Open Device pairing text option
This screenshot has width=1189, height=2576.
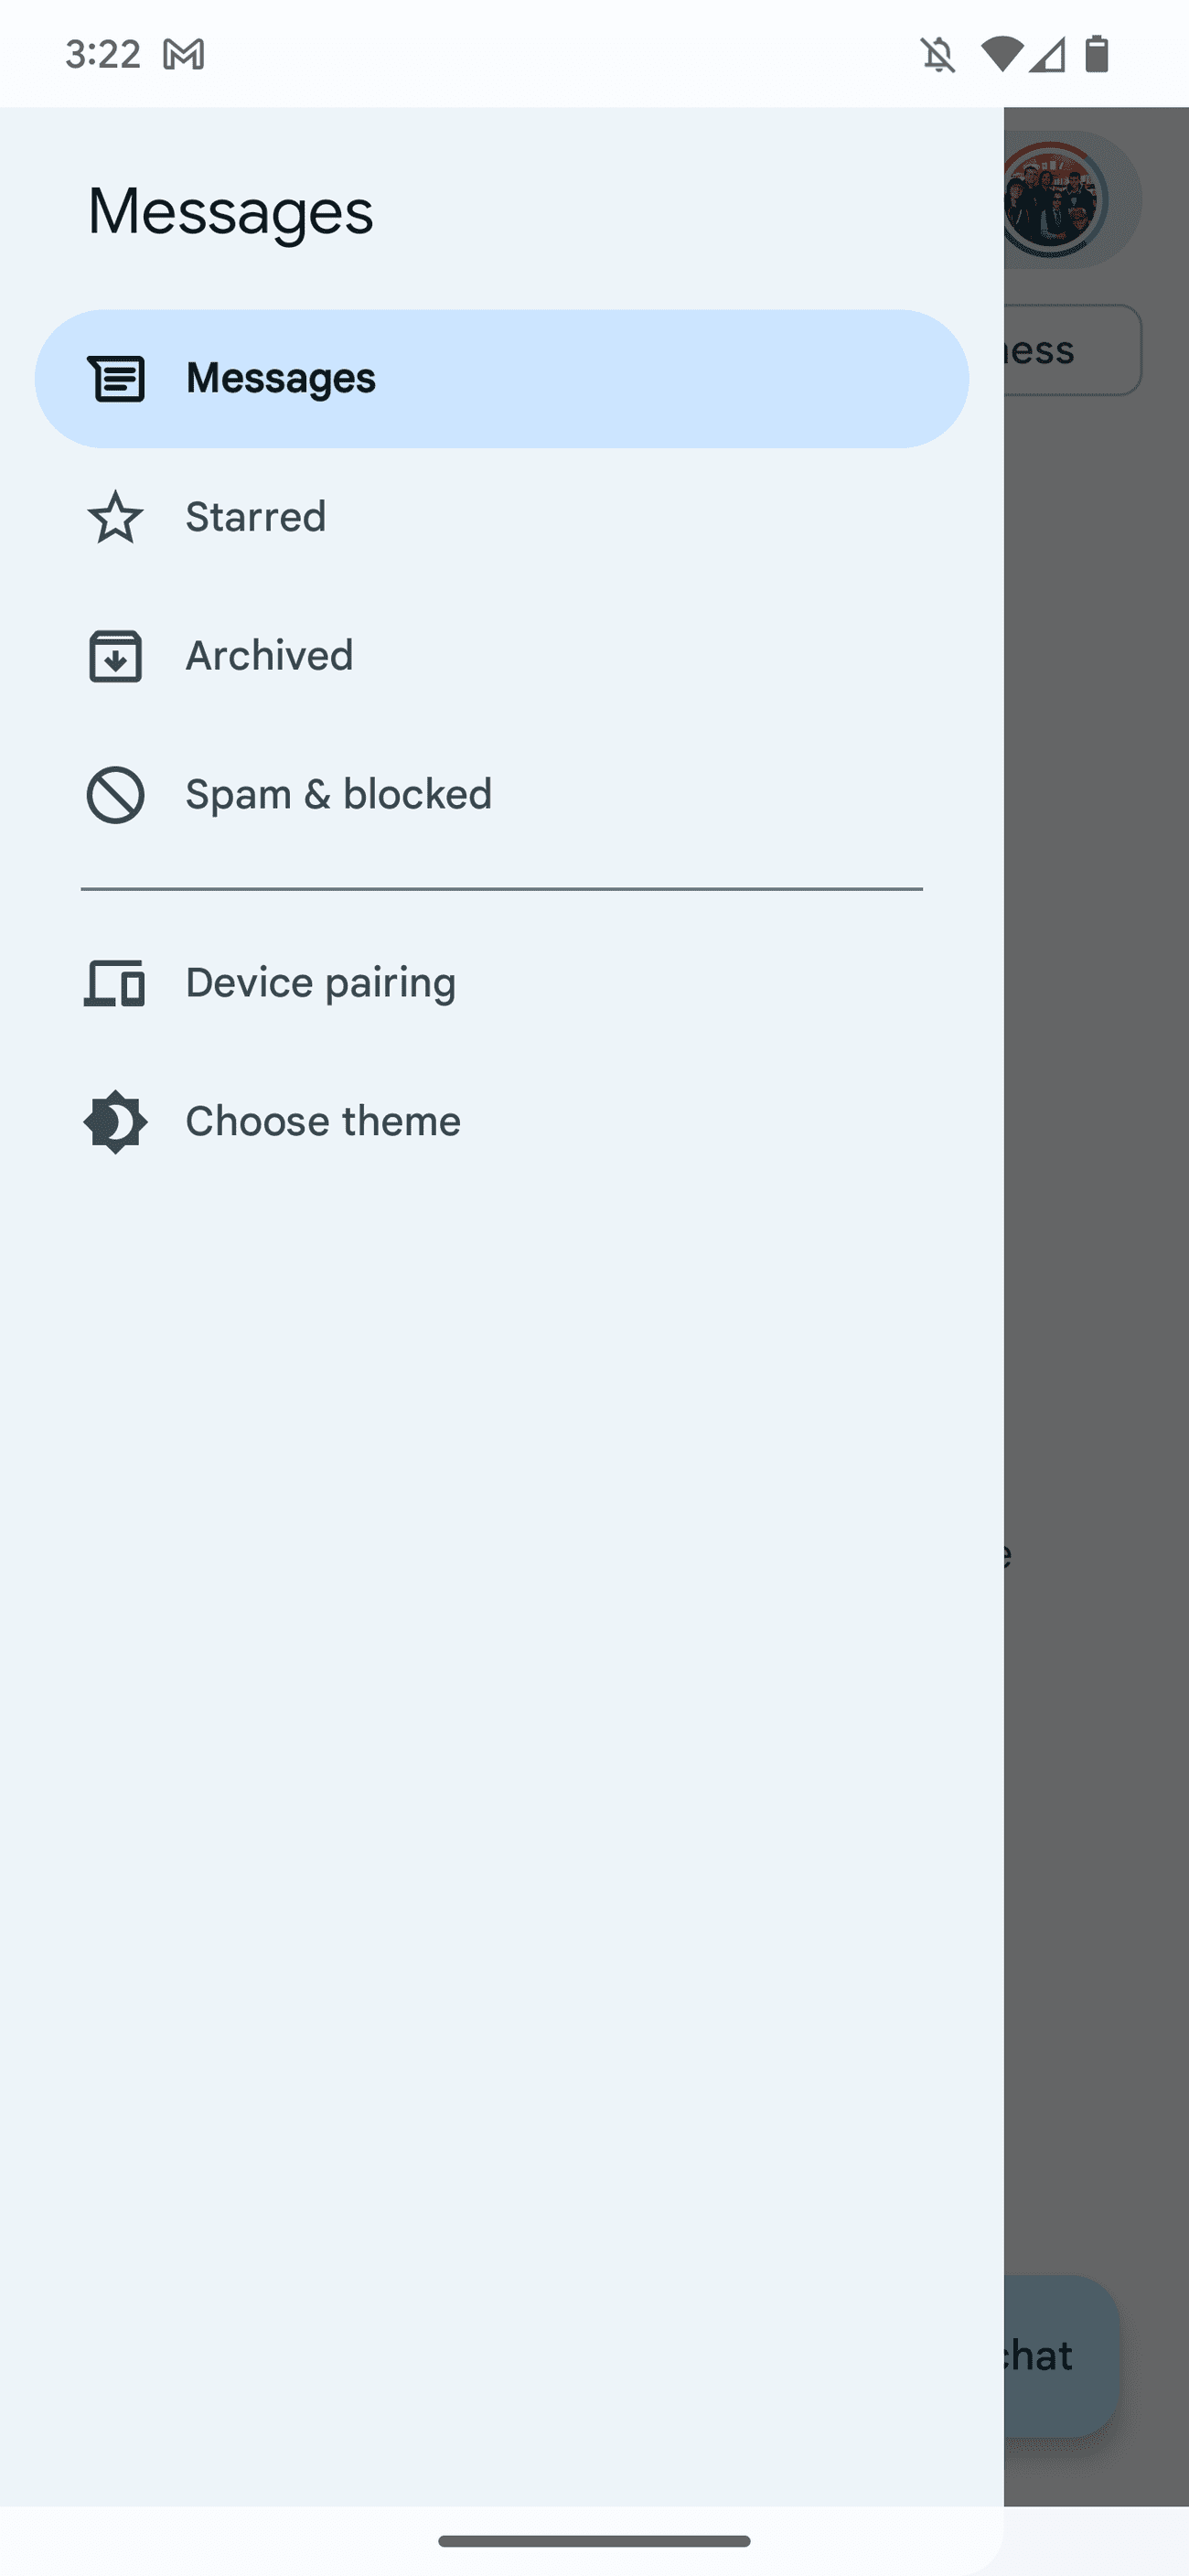[x=321, y=983]
